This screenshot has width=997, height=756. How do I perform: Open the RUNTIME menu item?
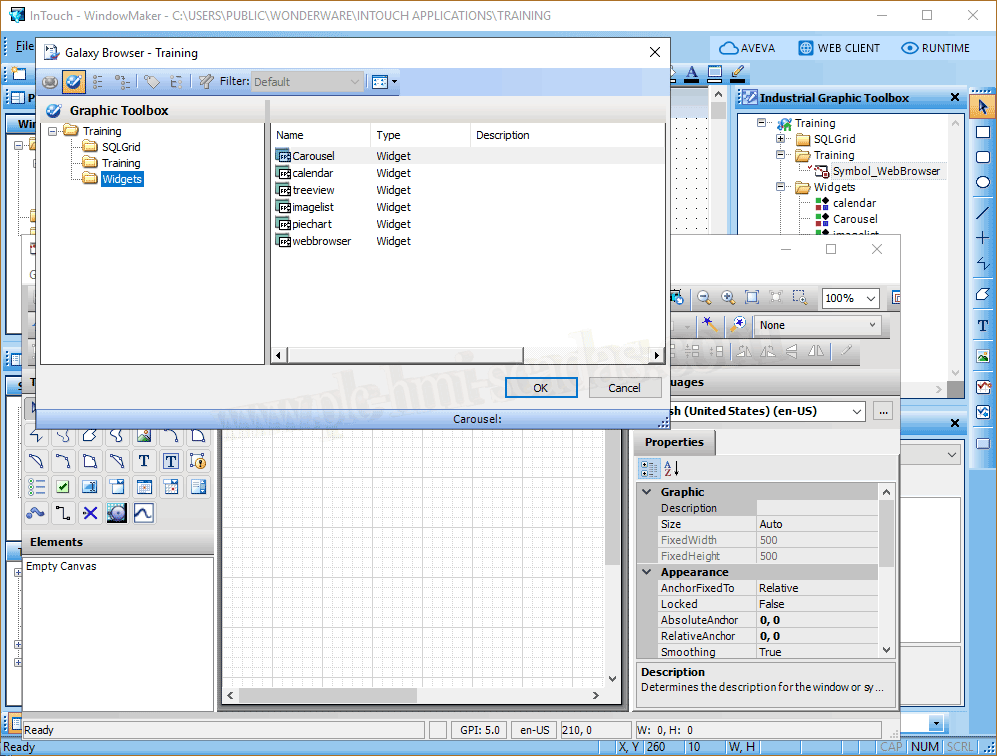[935, 48]
